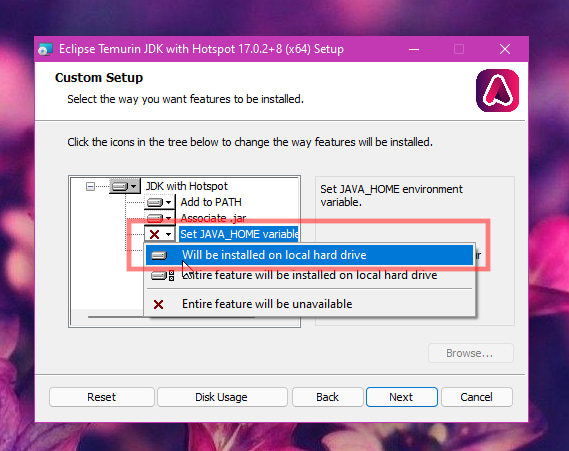
Task: Click the red X icon beside 'unavailable' entry
Action: (158, 304)
